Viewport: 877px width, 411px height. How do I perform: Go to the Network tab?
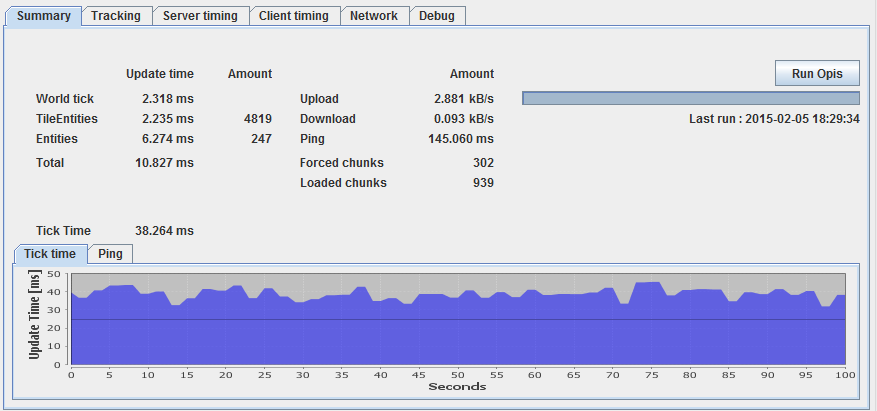coord(373,16)
